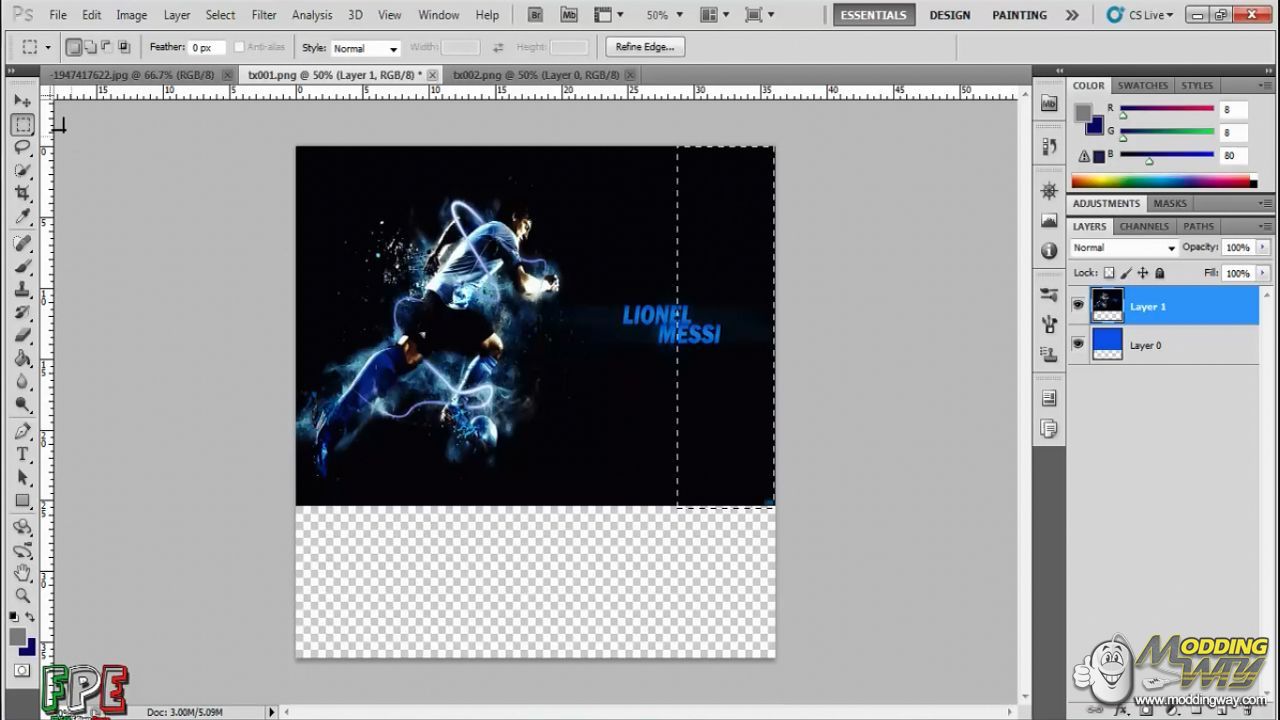Switch to the Channels tab
This screenshot has height=720, width=1280.
pyautogui.click(x=1144, y=226)
